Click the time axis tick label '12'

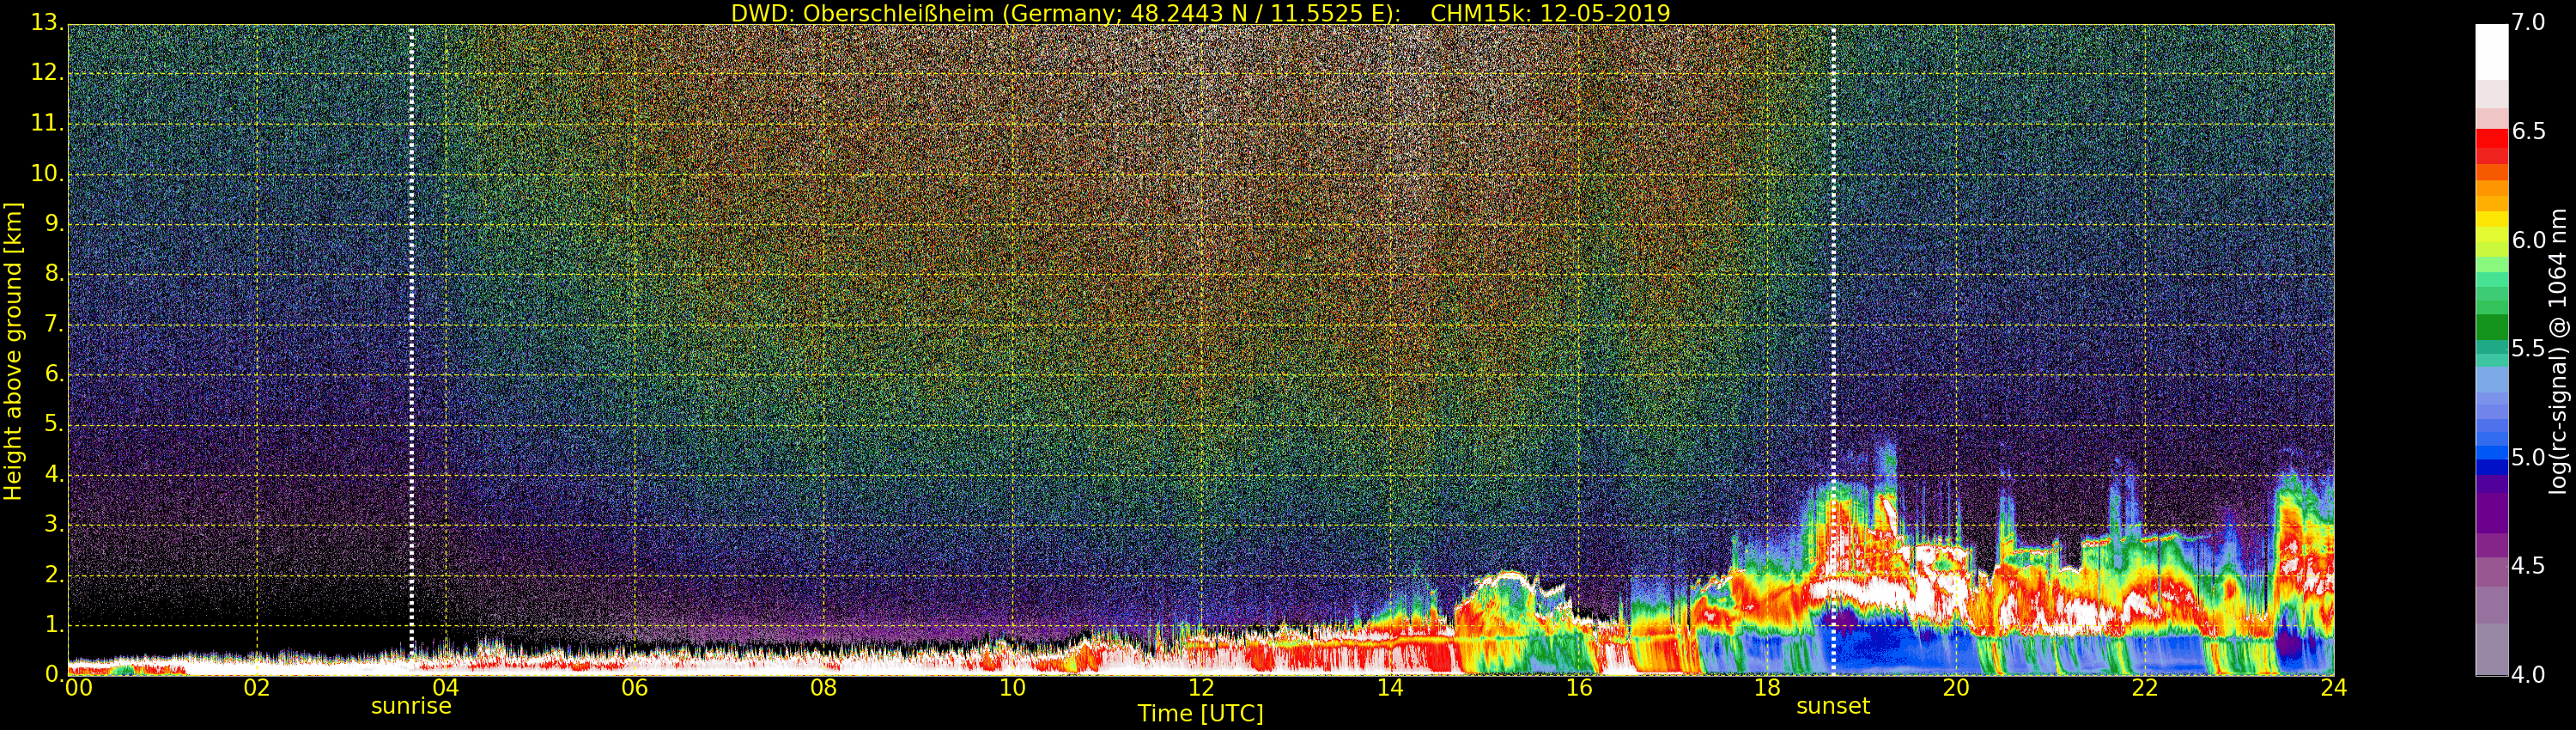point(1201,688)
